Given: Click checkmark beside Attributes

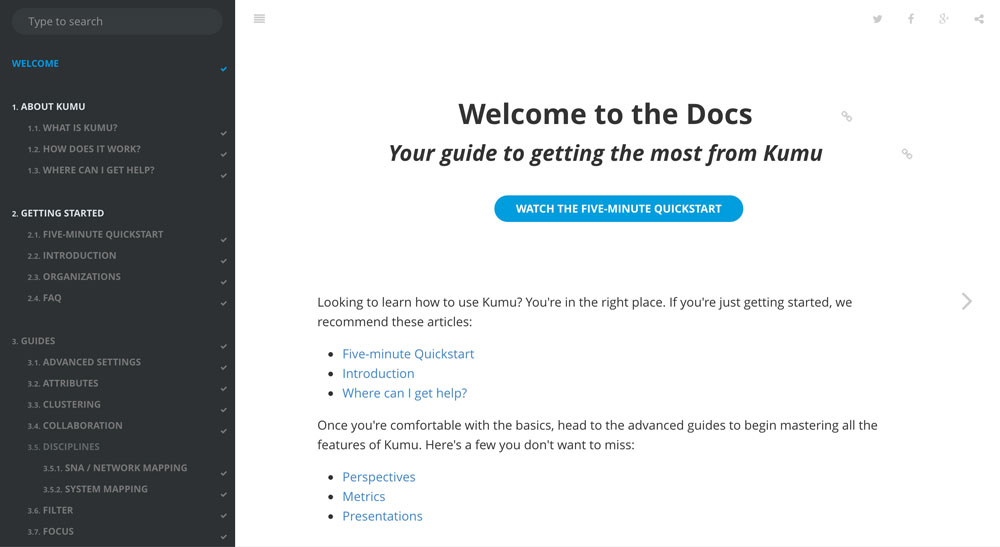Looking at the screenshot, I should pos(224,388).
